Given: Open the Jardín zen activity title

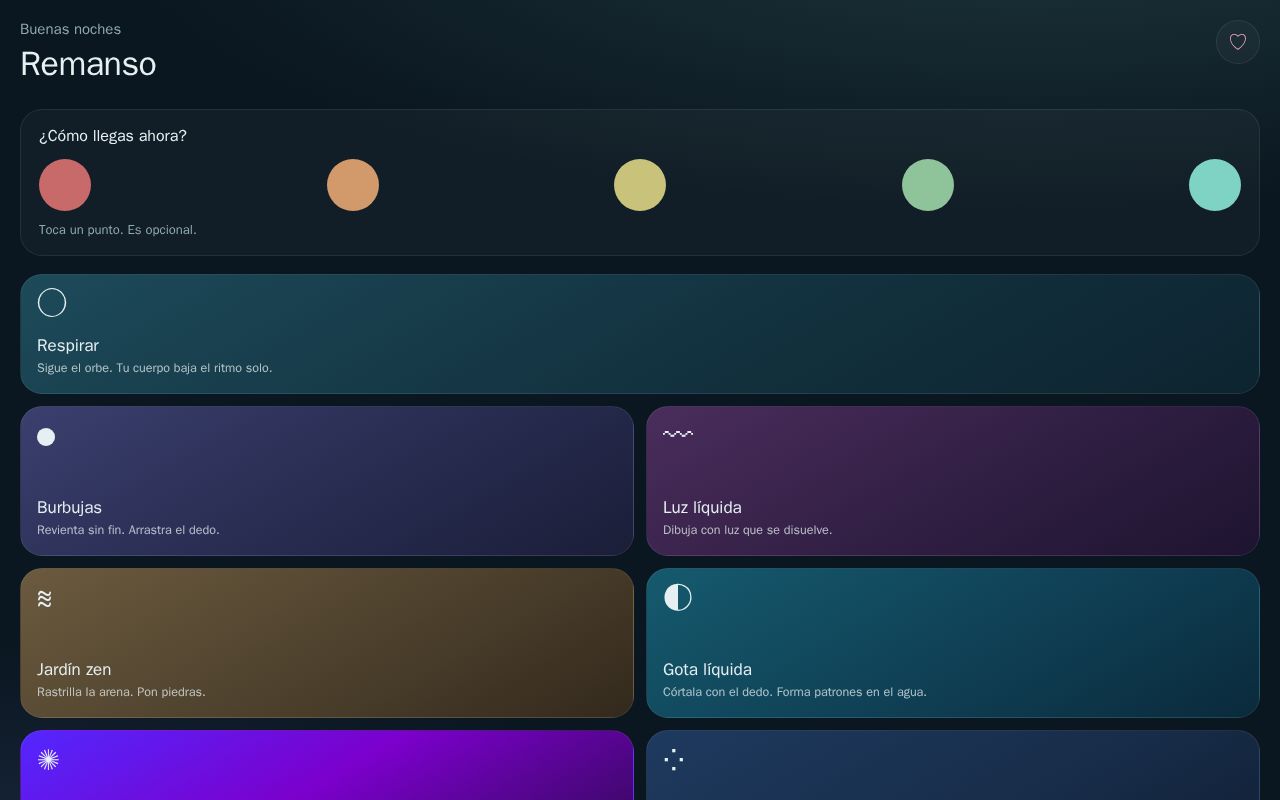Looking at the screenshot, I should (74, 670).
